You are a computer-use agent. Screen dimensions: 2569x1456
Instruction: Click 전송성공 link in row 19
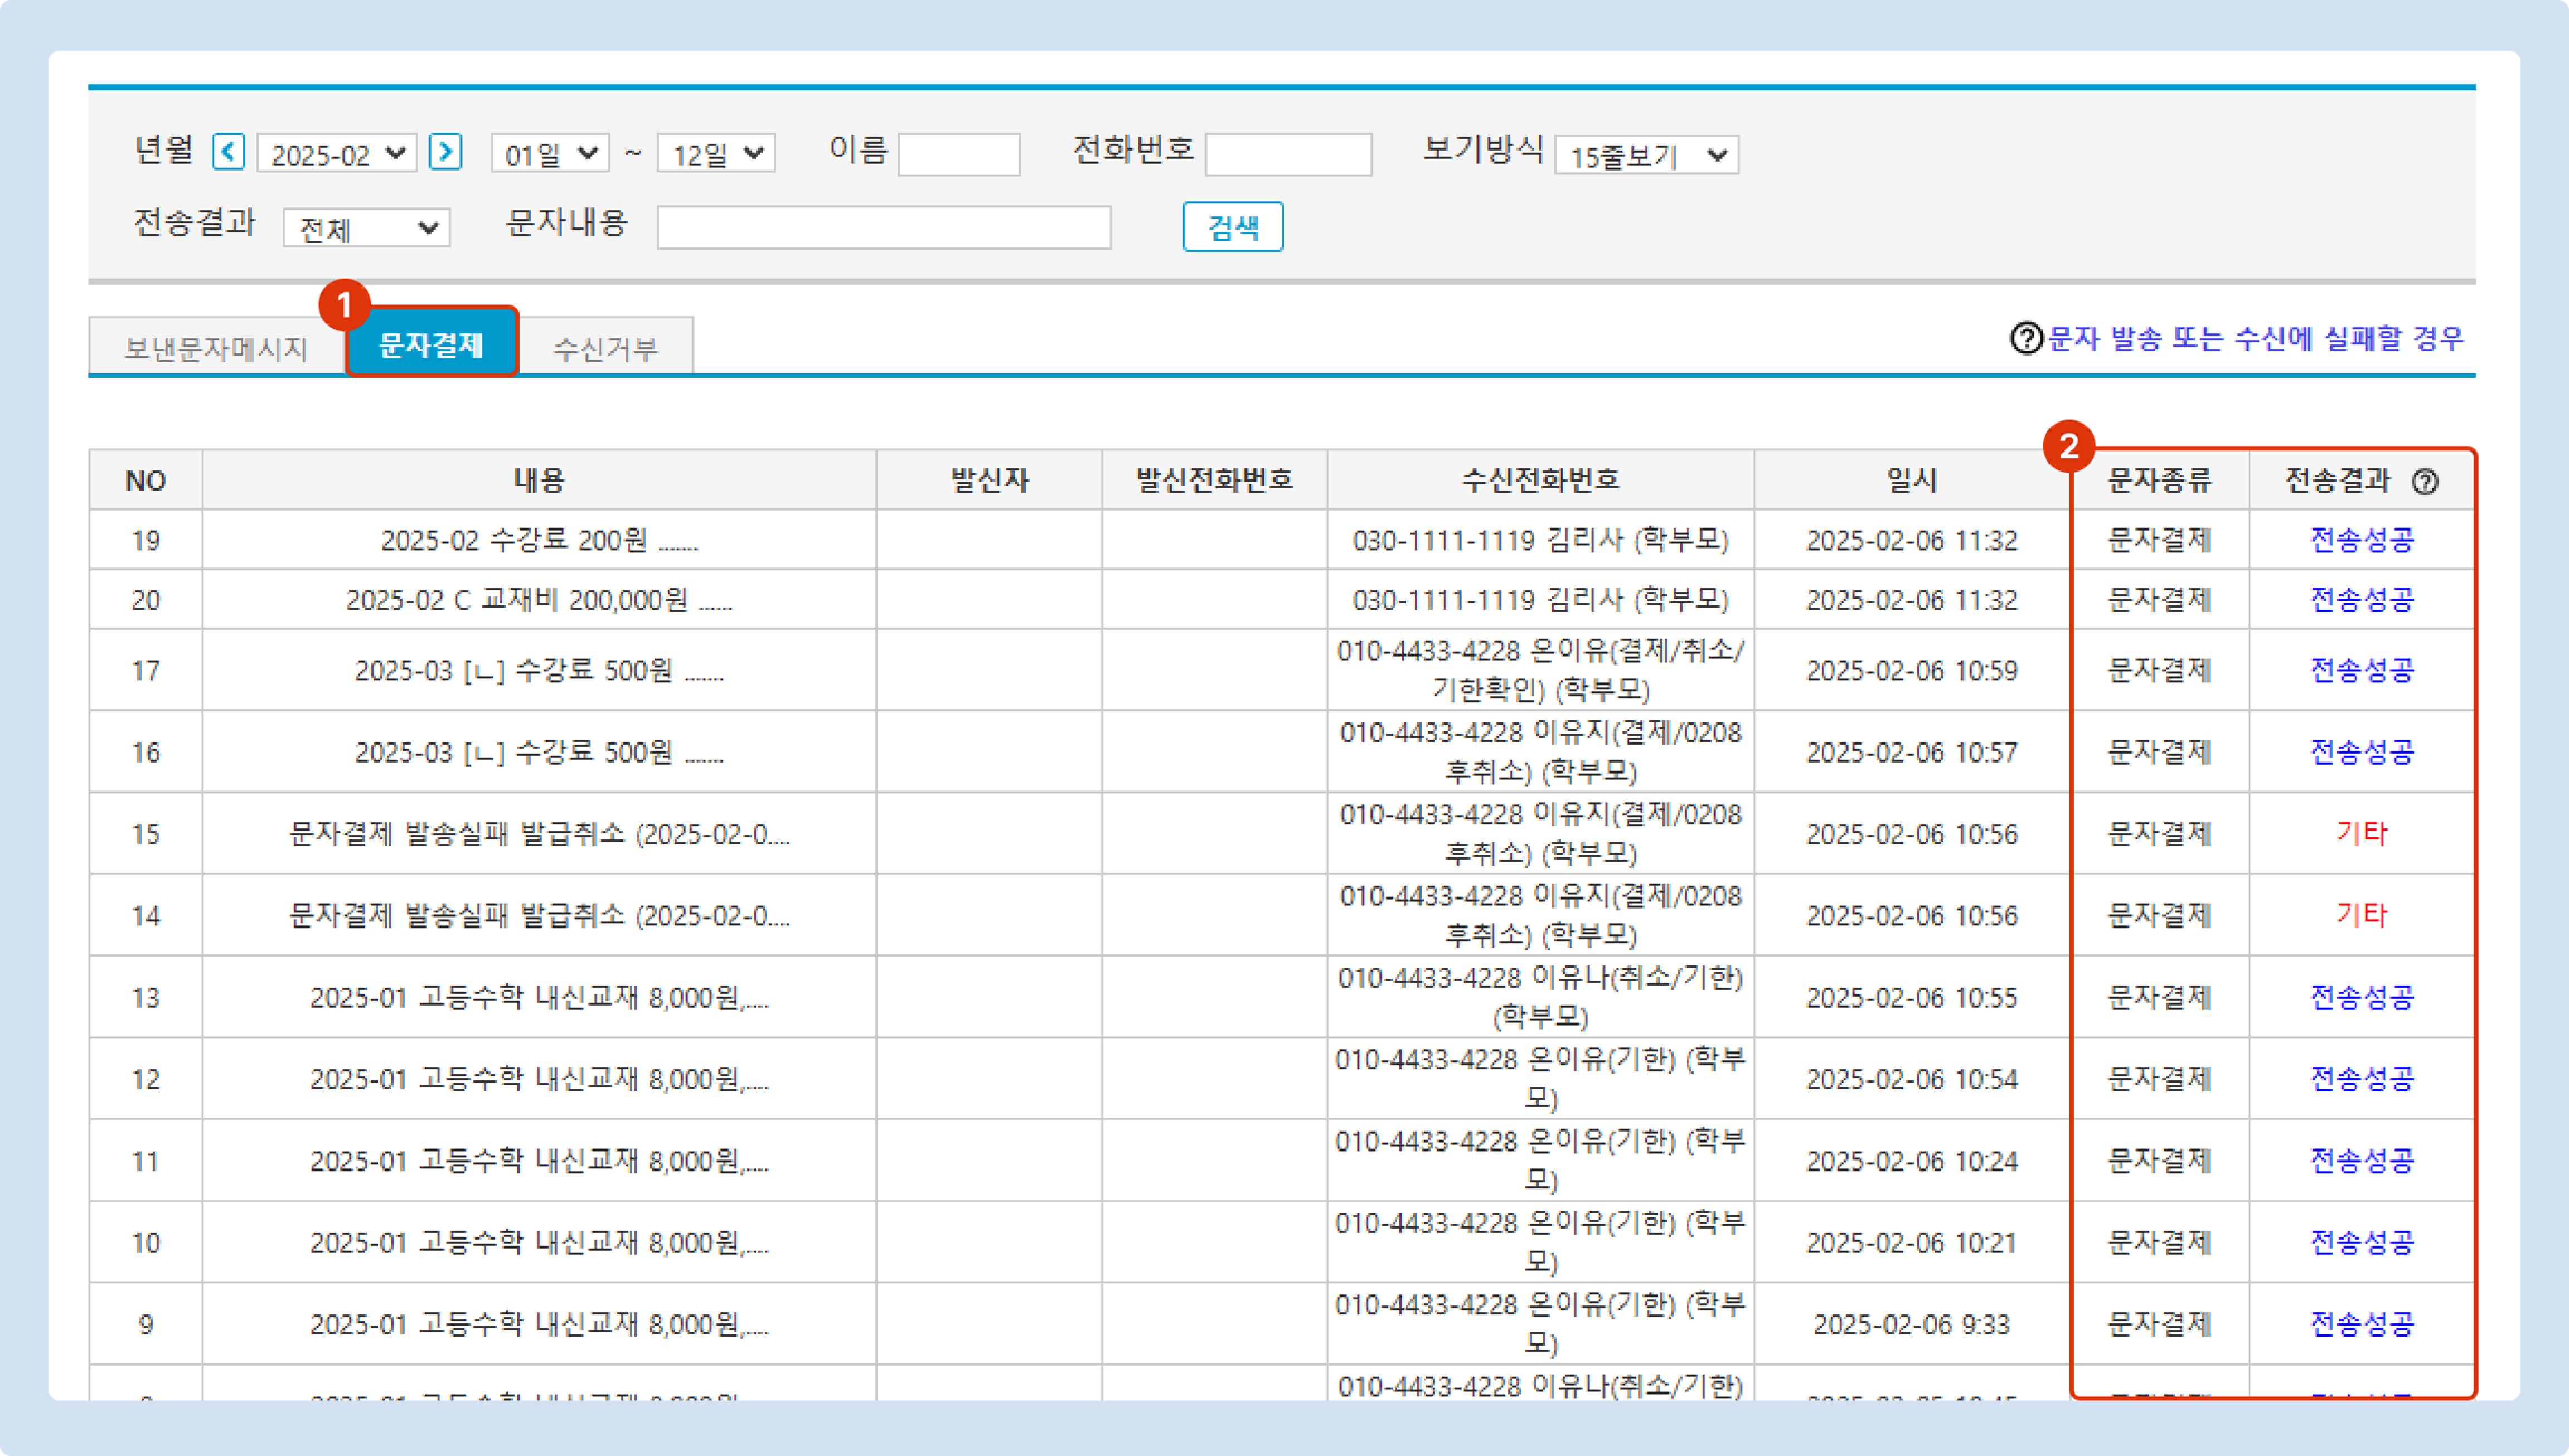click(2361, 540)
